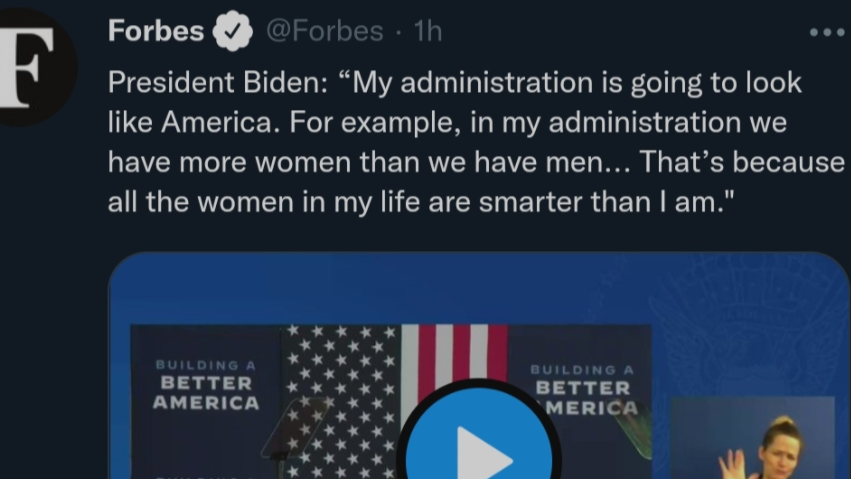Click the left "Building a Better America" sign

click(205, 384)
